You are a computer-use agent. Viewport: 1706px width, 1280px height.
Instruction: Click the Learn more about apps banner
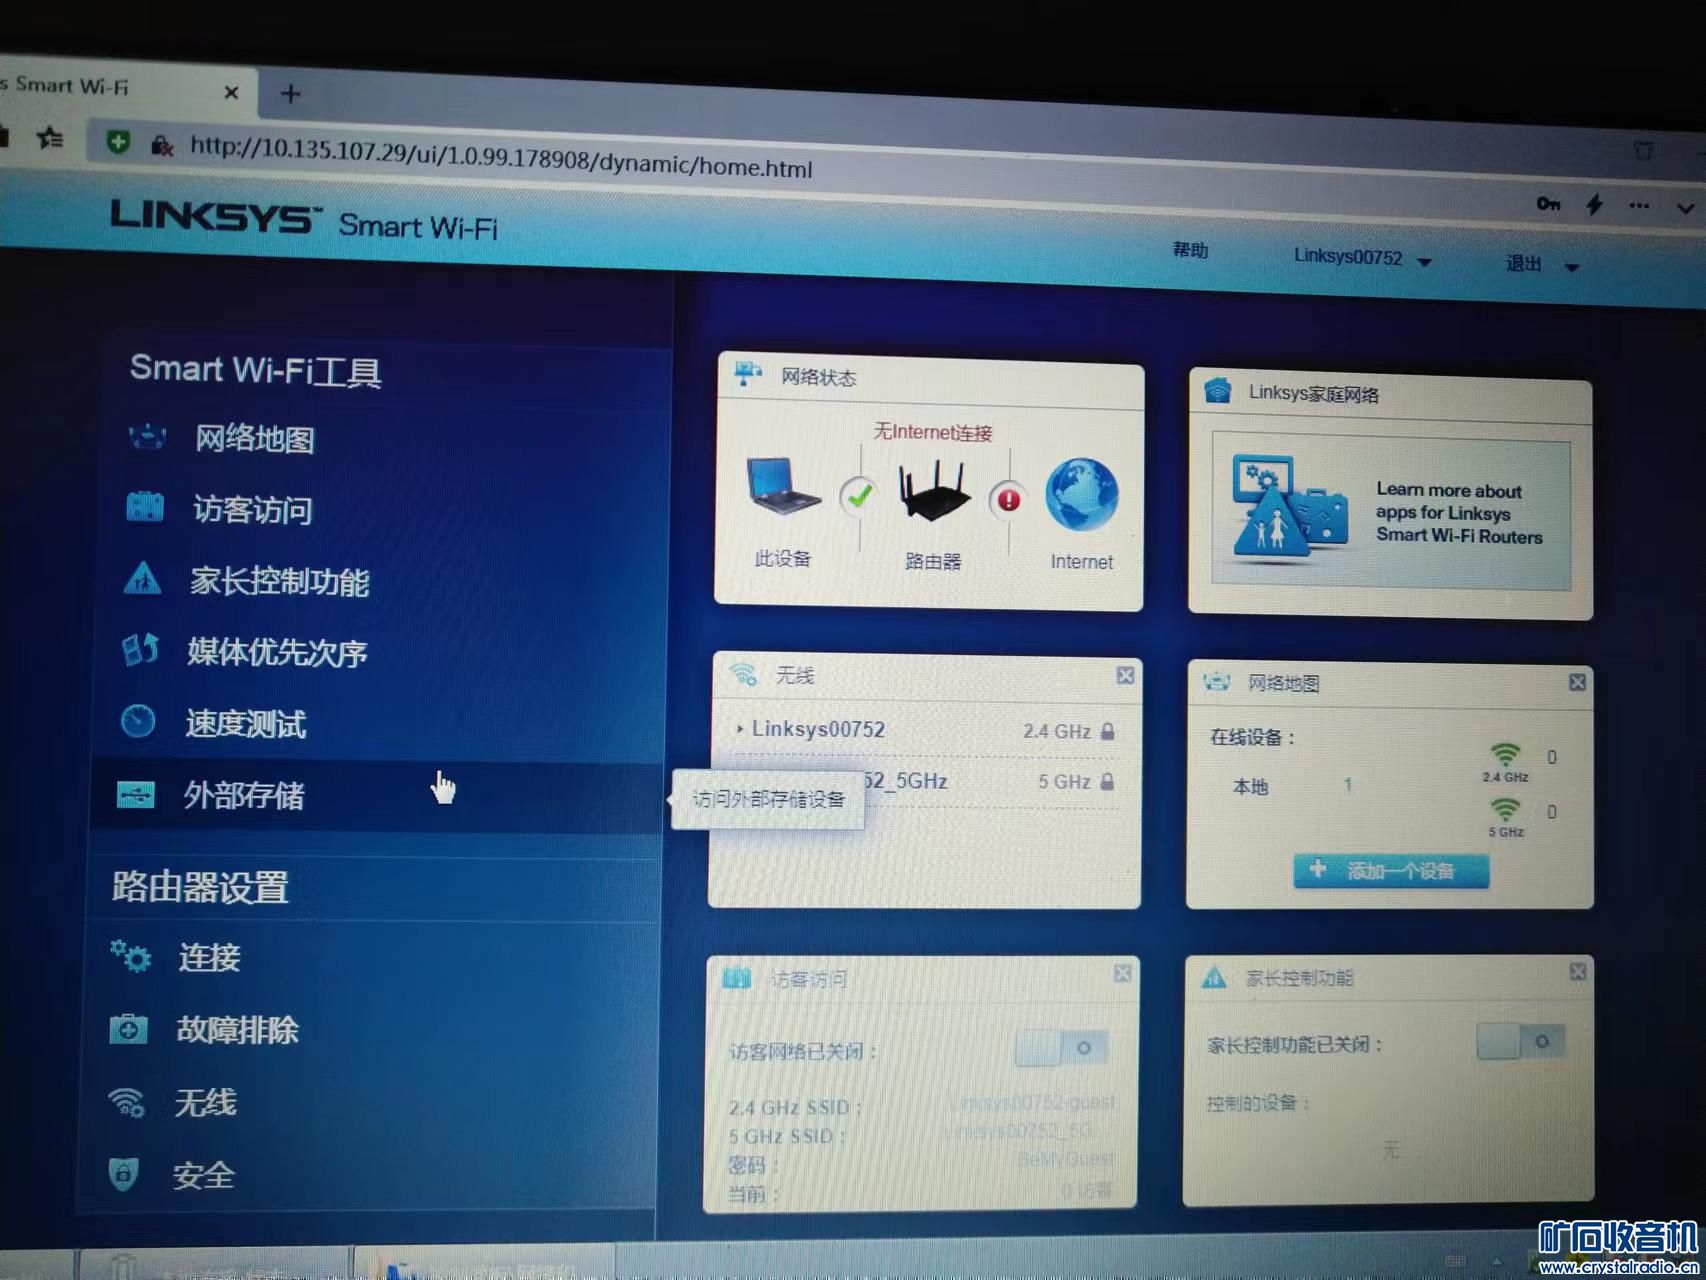click(1390, 513)
